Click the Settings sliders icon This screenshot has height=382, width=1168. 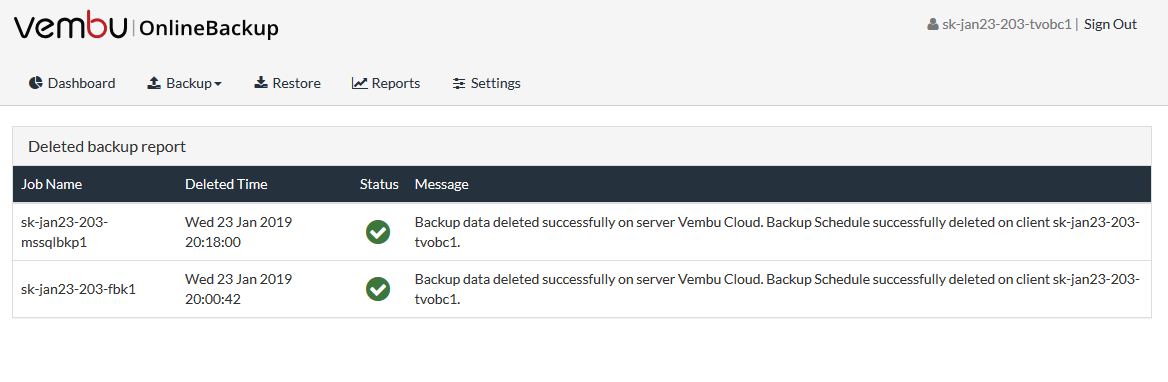coord(459,83)
